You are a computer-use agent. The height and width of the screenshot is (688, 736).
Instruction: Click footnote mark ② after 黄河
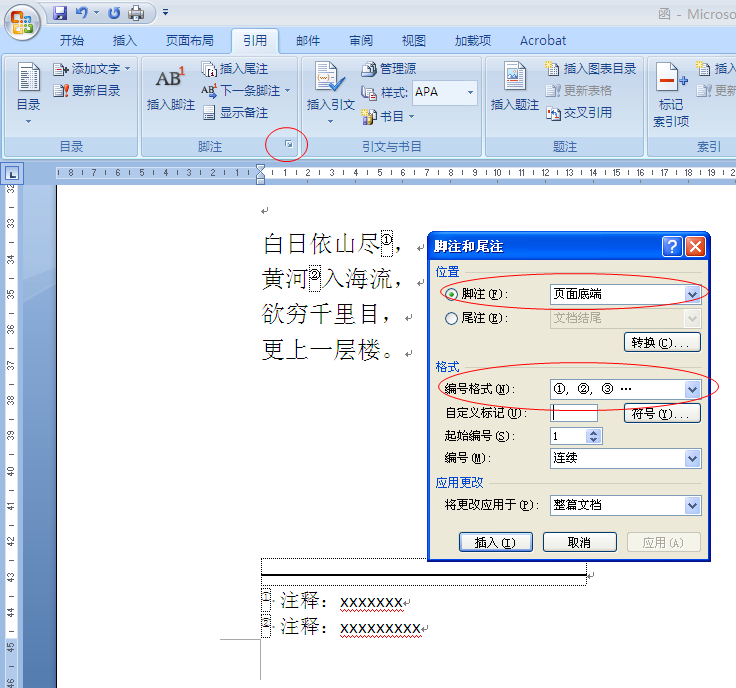pyautogui.click(x=314, y=277)
